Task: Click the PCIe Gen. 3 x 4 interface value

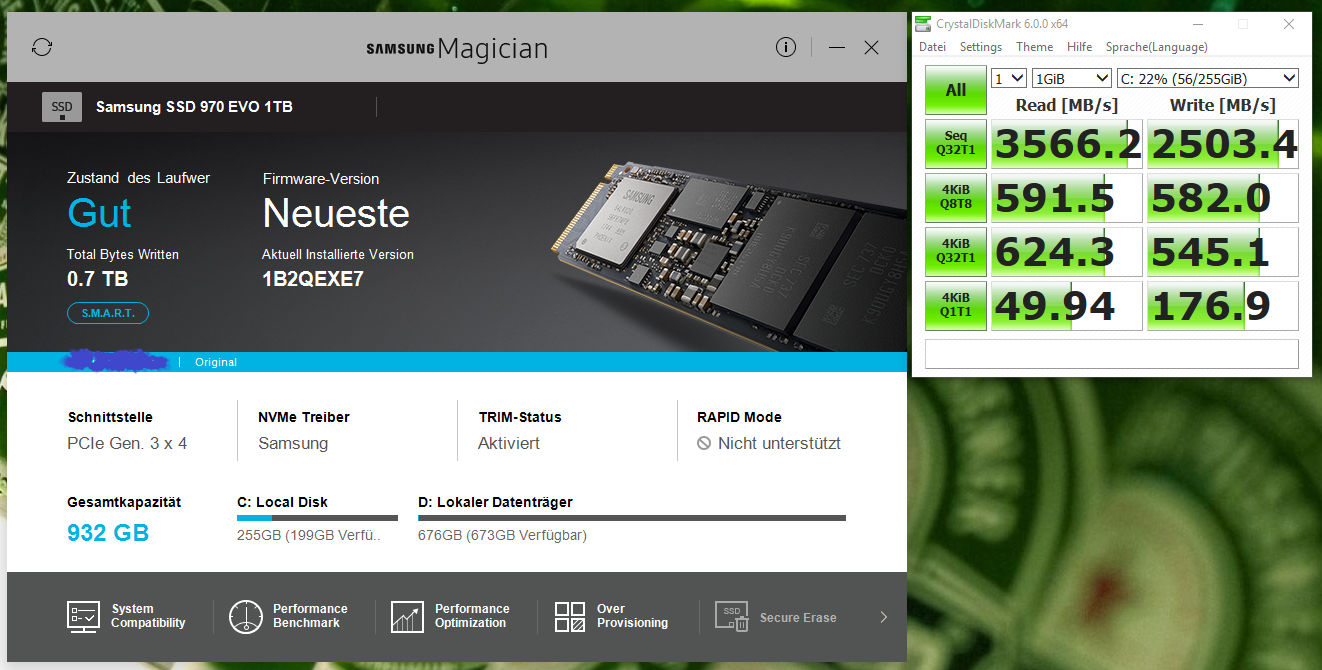Action: tap(127, 443)
